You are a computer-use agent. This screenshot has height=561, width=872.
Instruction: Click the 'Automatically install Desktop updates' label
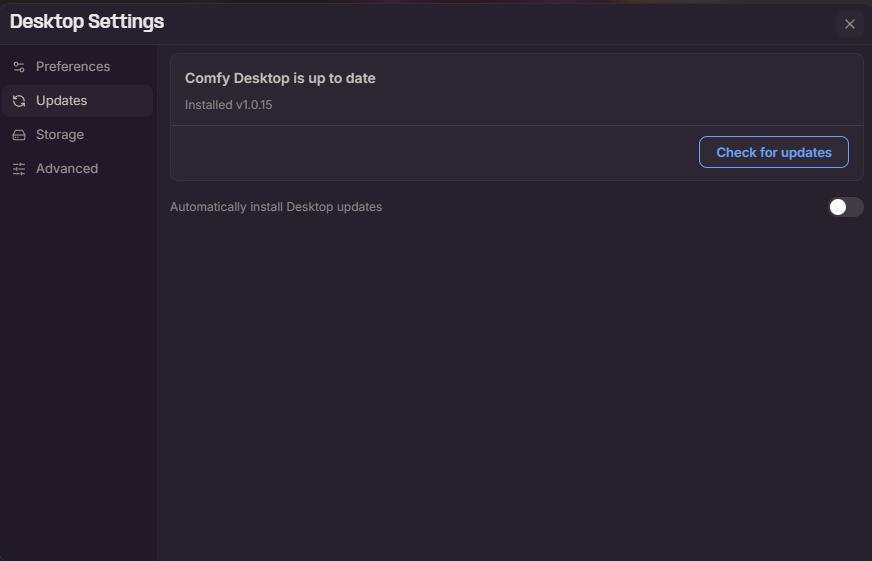pos(276,207)
